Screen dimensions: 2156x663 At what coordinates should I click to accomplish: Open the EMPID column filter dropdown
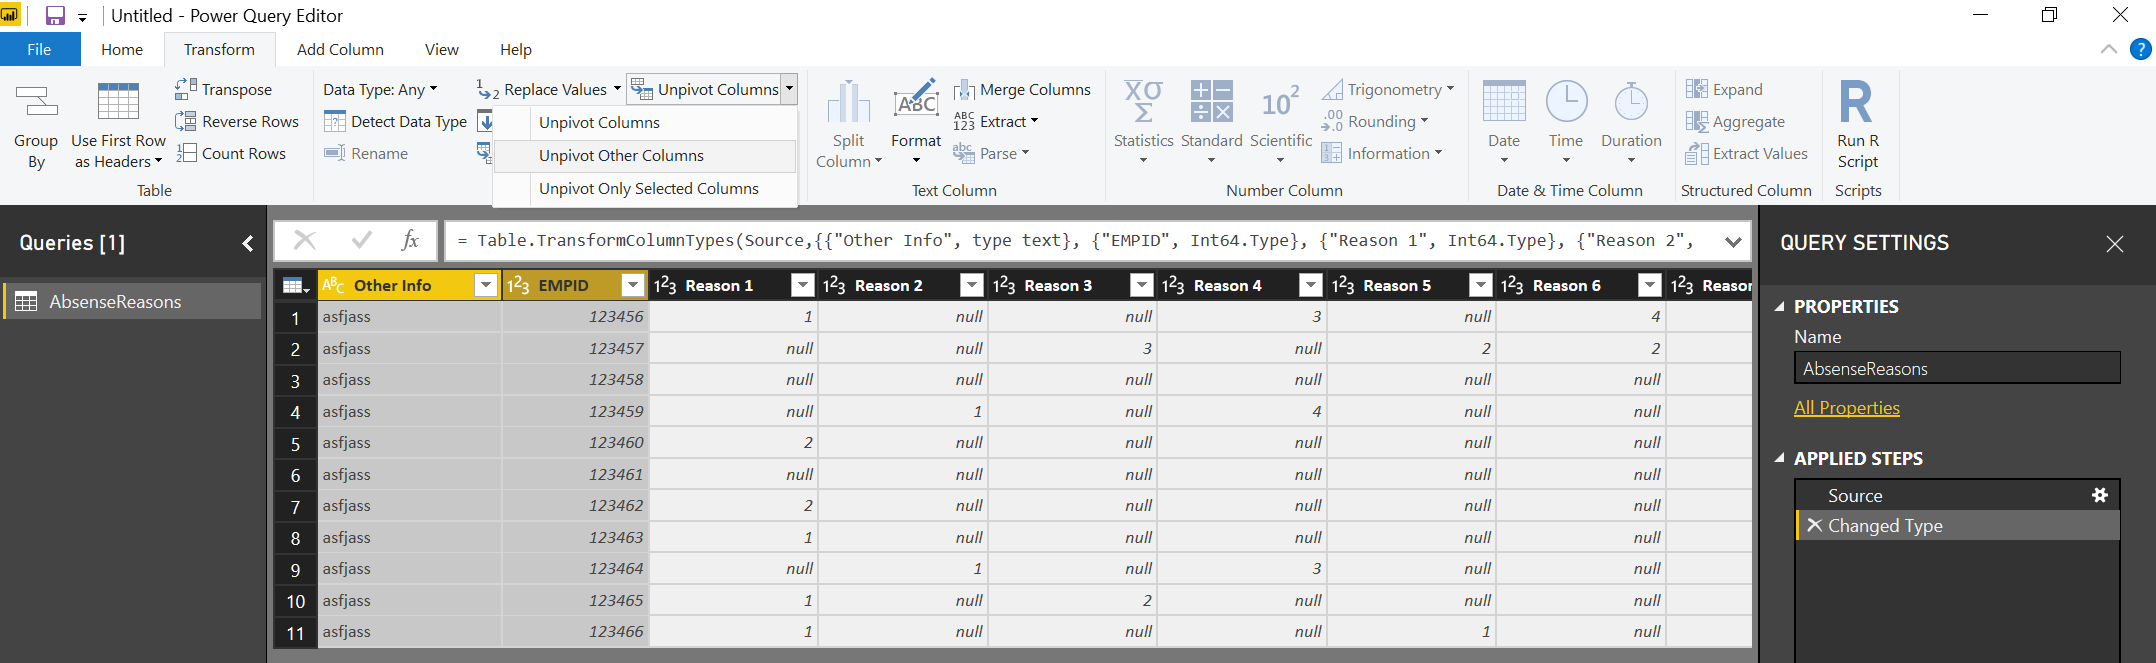(x=633, y=285)
